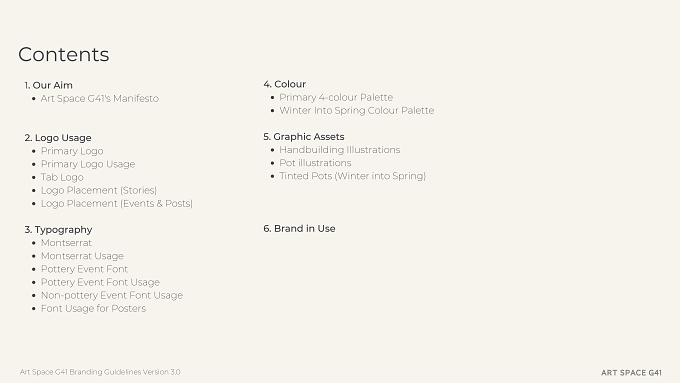680x383 pixels.
Task: Select the Tab Logo entry
Action: (62, 177)
